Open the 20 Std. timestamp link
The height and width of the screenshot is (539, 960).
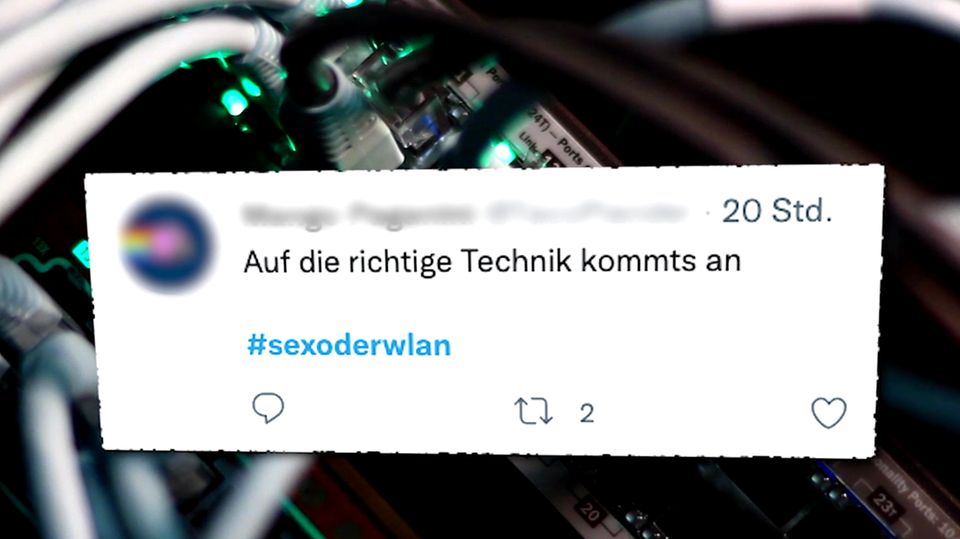[x=777, y=211]
